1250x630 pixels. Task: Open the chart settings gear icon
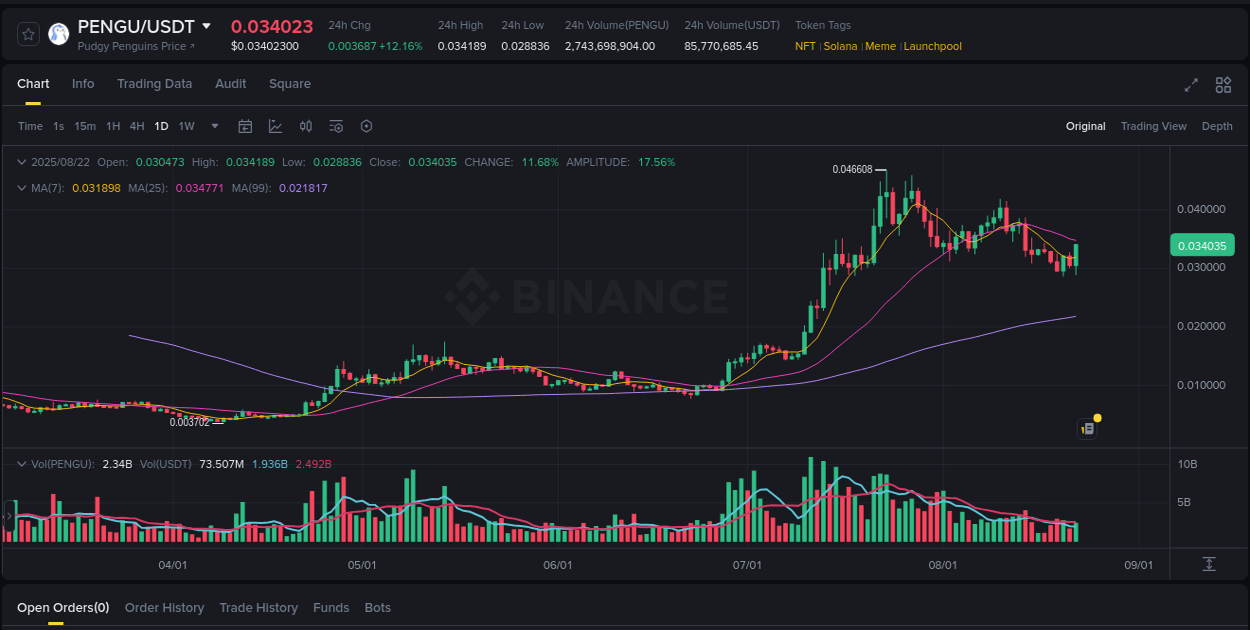tap(366, 126)
